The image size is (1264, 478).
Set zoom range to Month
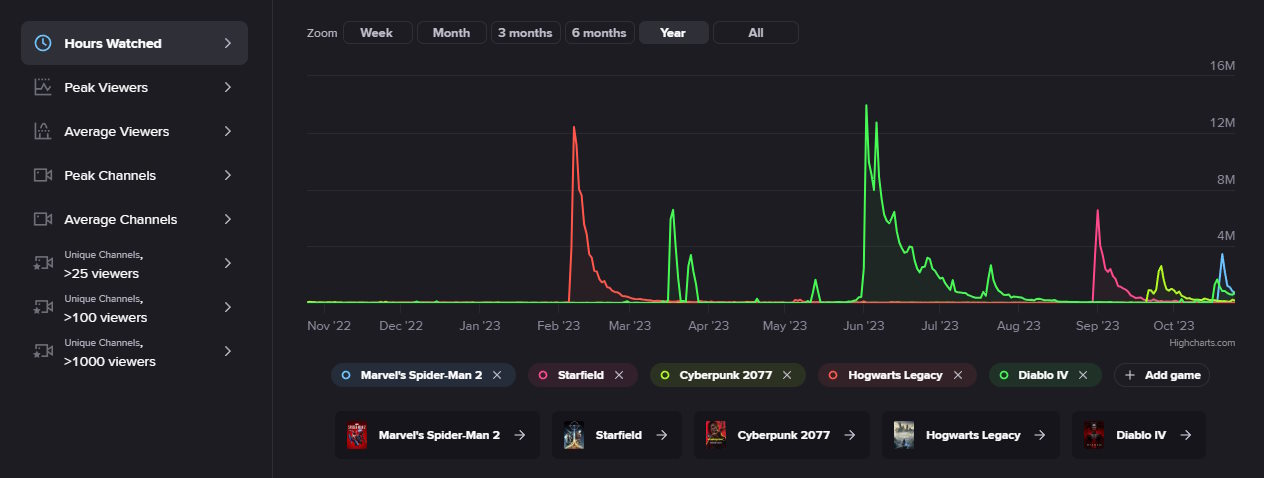coord(451,33)
